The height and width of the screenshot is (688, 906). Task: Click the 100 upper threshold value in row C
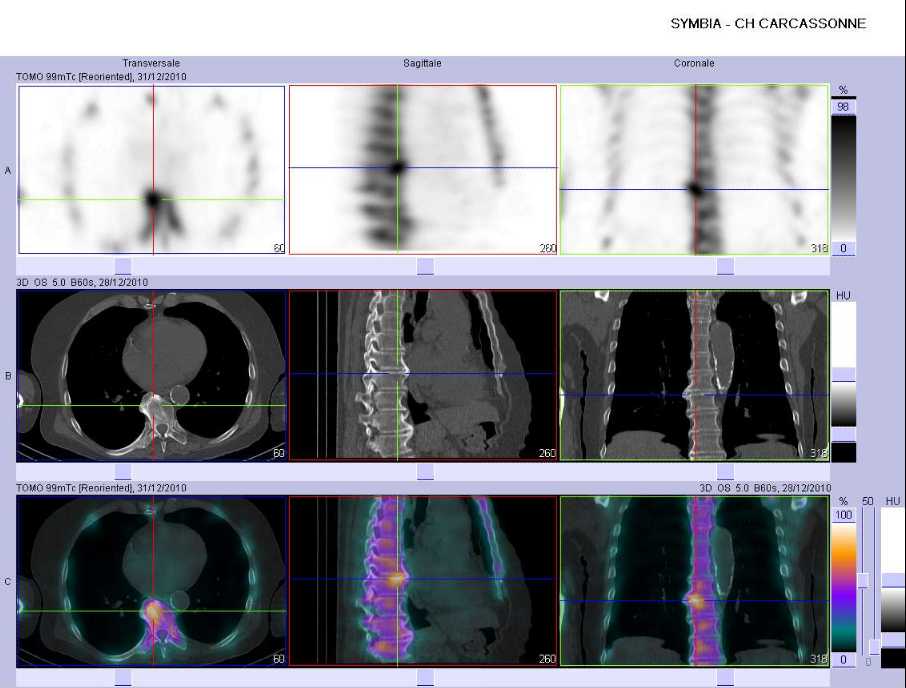(844, 515)
